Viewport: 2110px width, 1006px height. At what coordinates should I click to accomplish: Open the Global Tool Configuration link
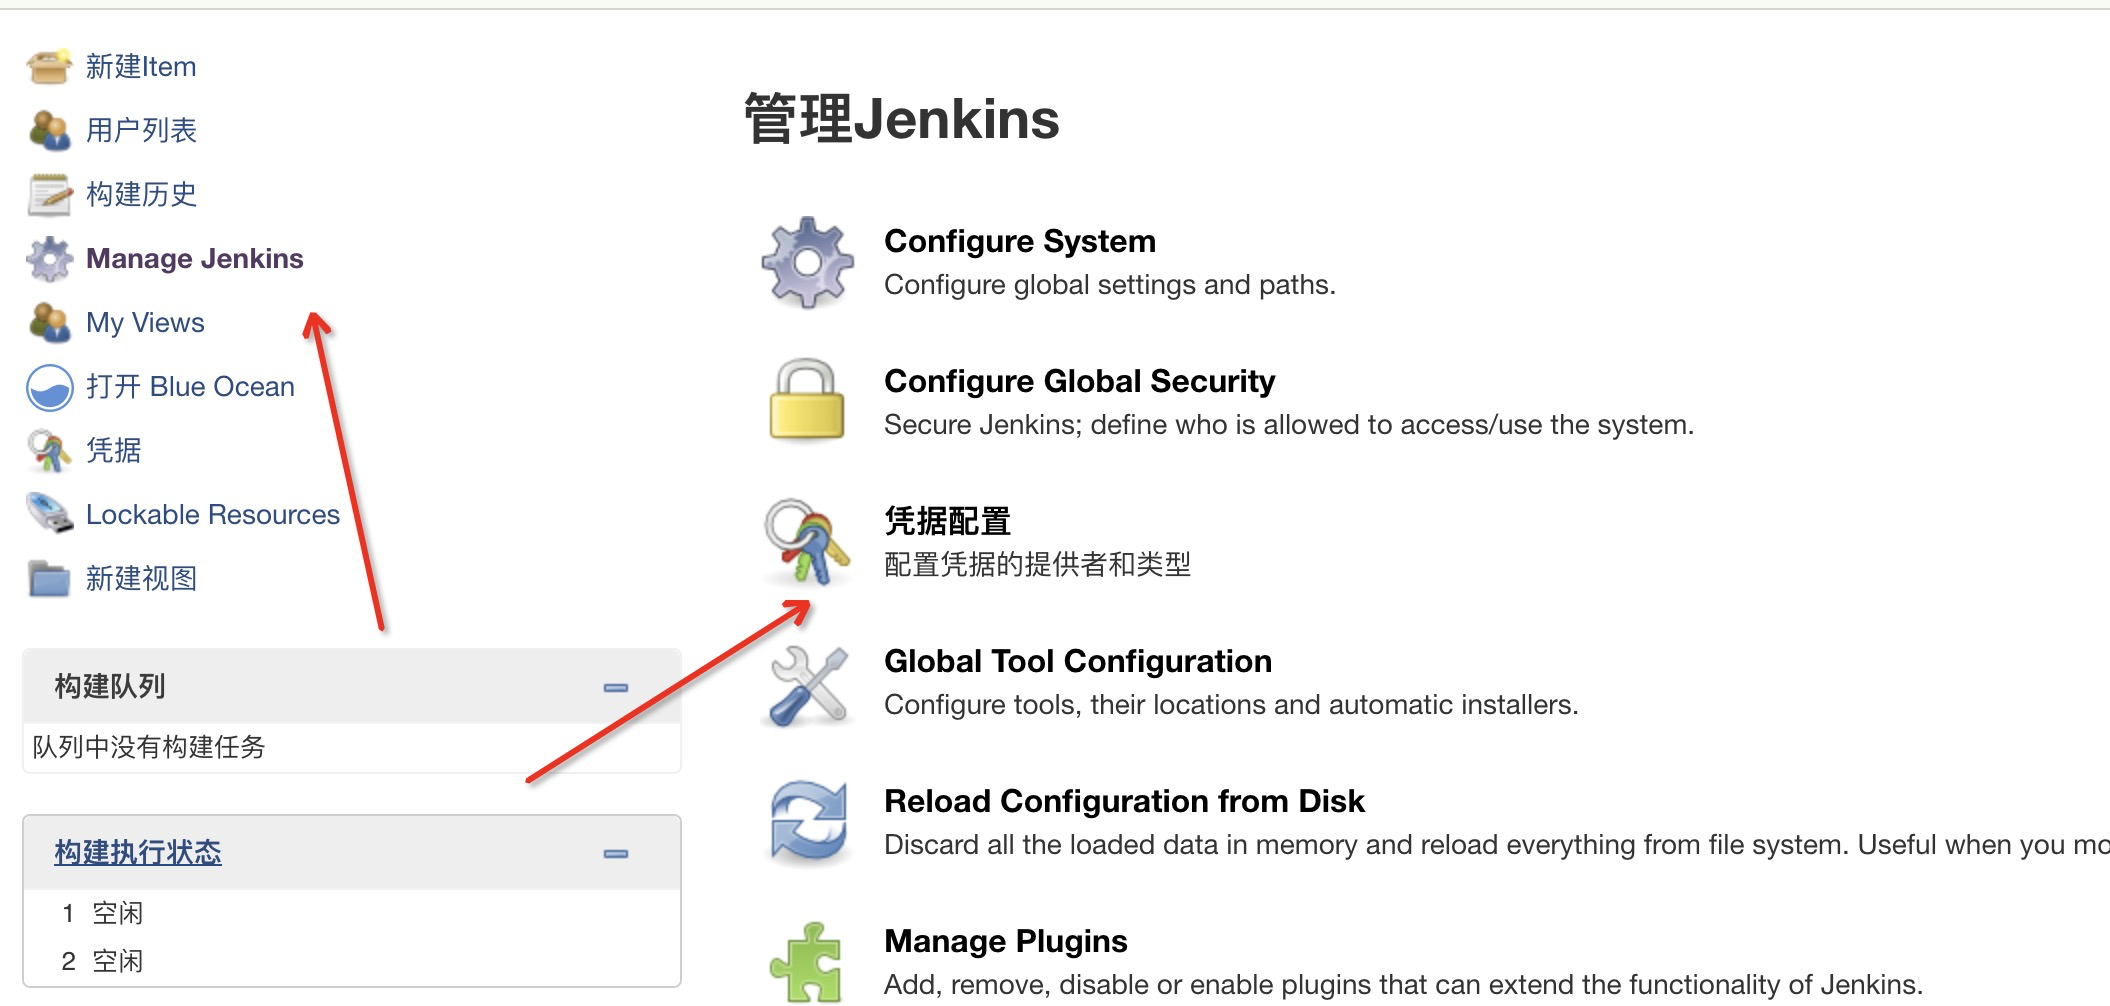[x=1077, y=661]
